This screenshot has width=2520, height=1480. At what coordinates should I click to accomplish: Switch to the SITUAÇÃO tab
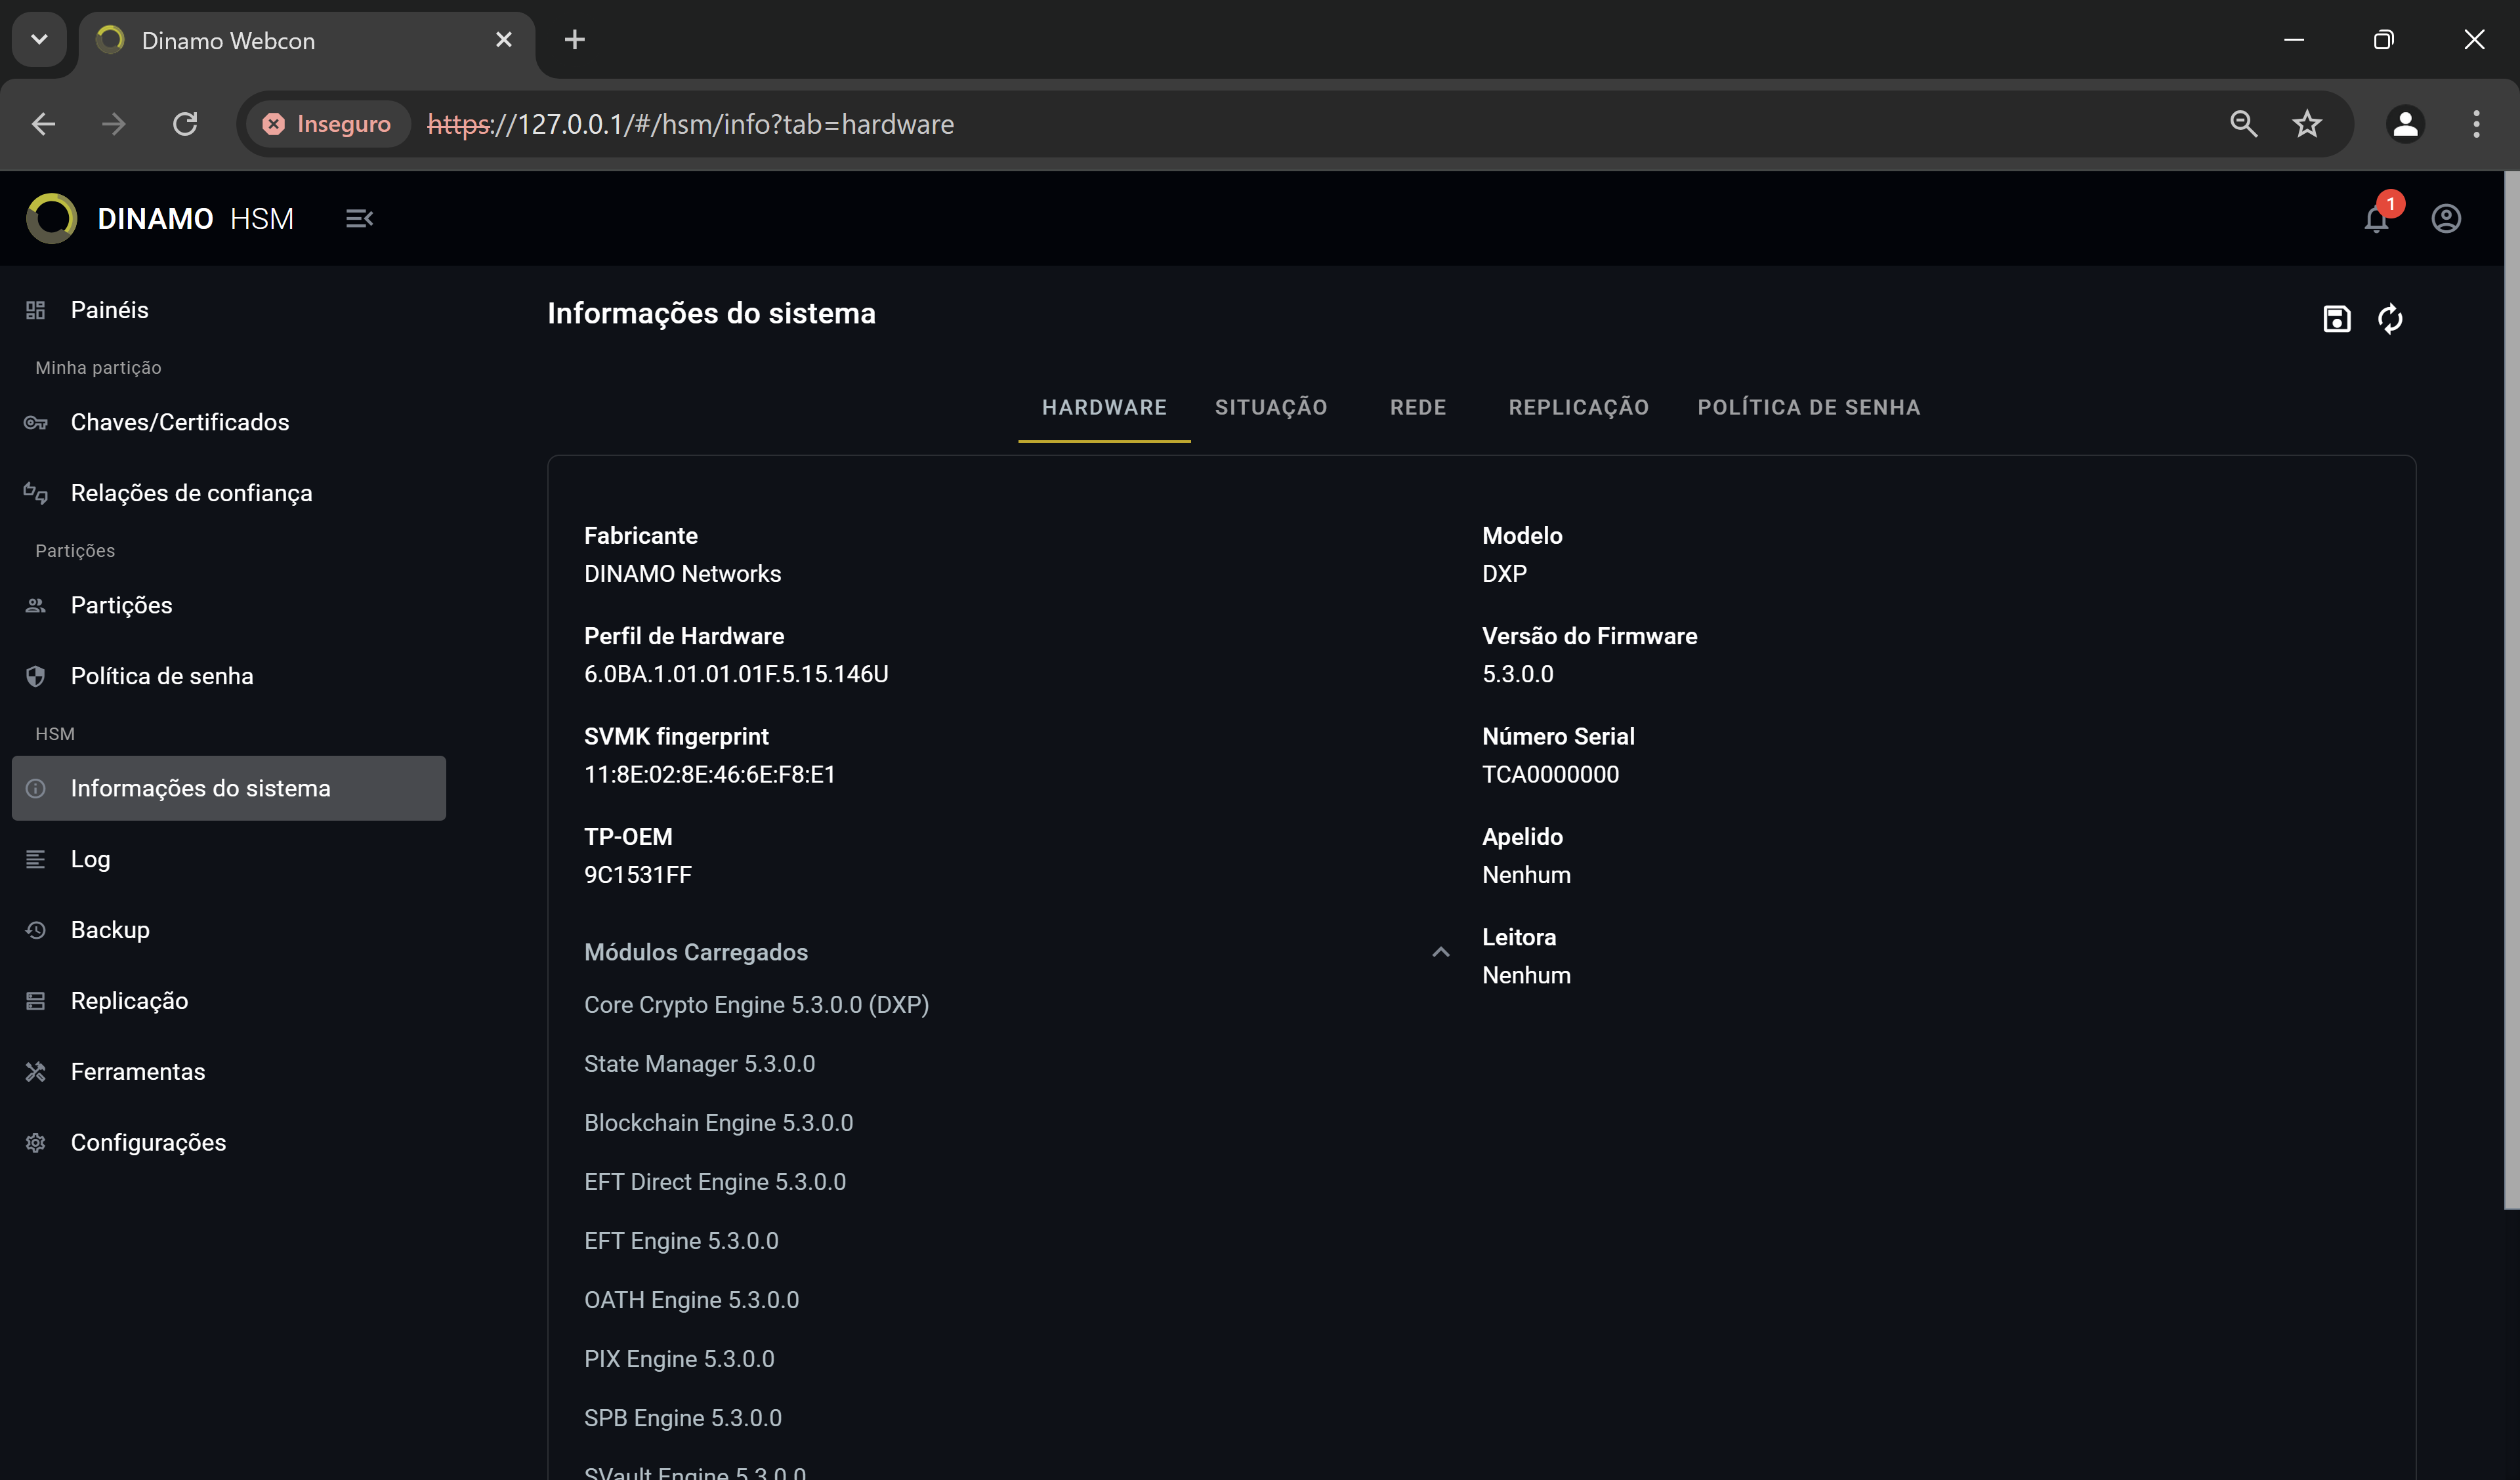(x=1271, y=407)
